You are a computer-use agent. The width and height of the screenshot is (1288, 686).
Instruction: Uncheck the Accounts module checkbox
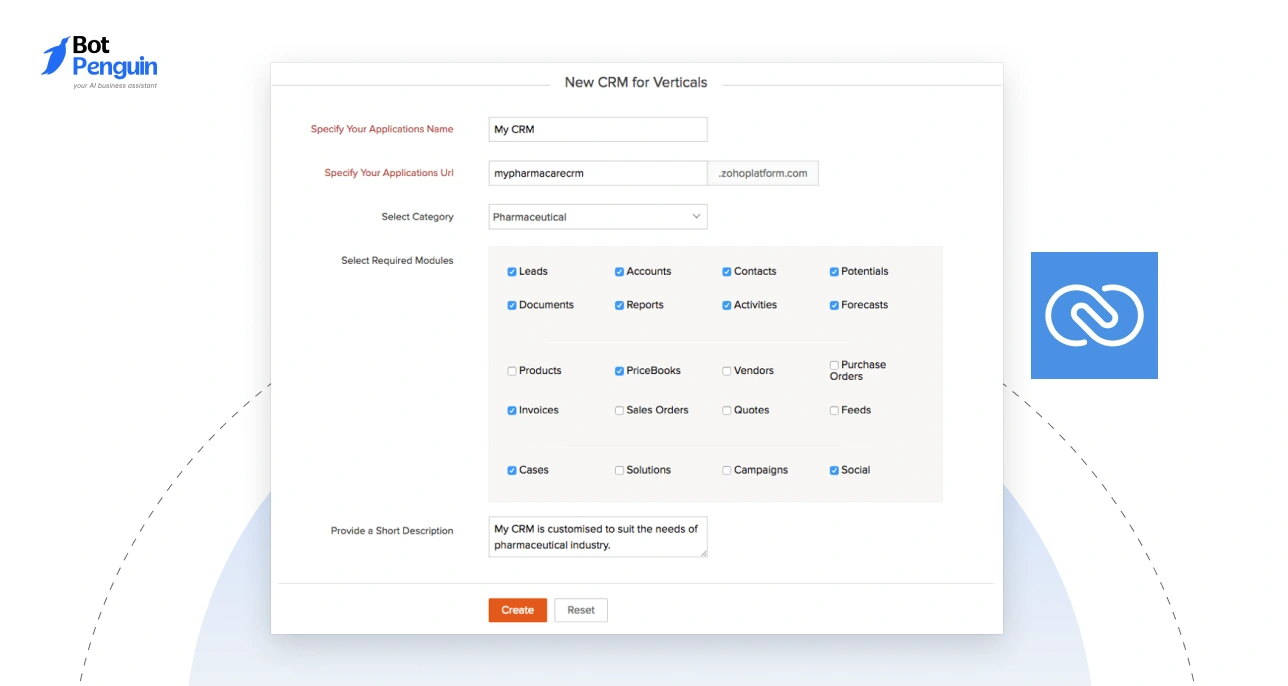619,272
